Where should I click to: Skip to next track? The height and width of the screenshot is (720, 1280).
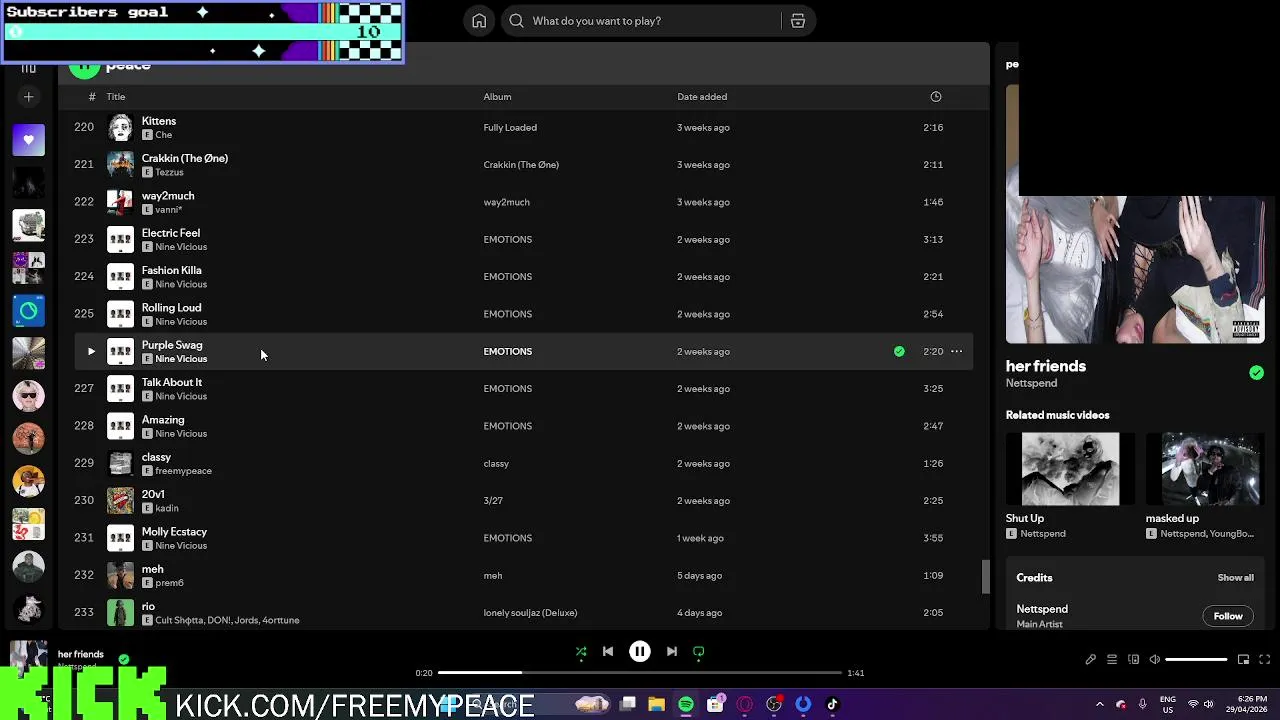click(x=672, y=652)
